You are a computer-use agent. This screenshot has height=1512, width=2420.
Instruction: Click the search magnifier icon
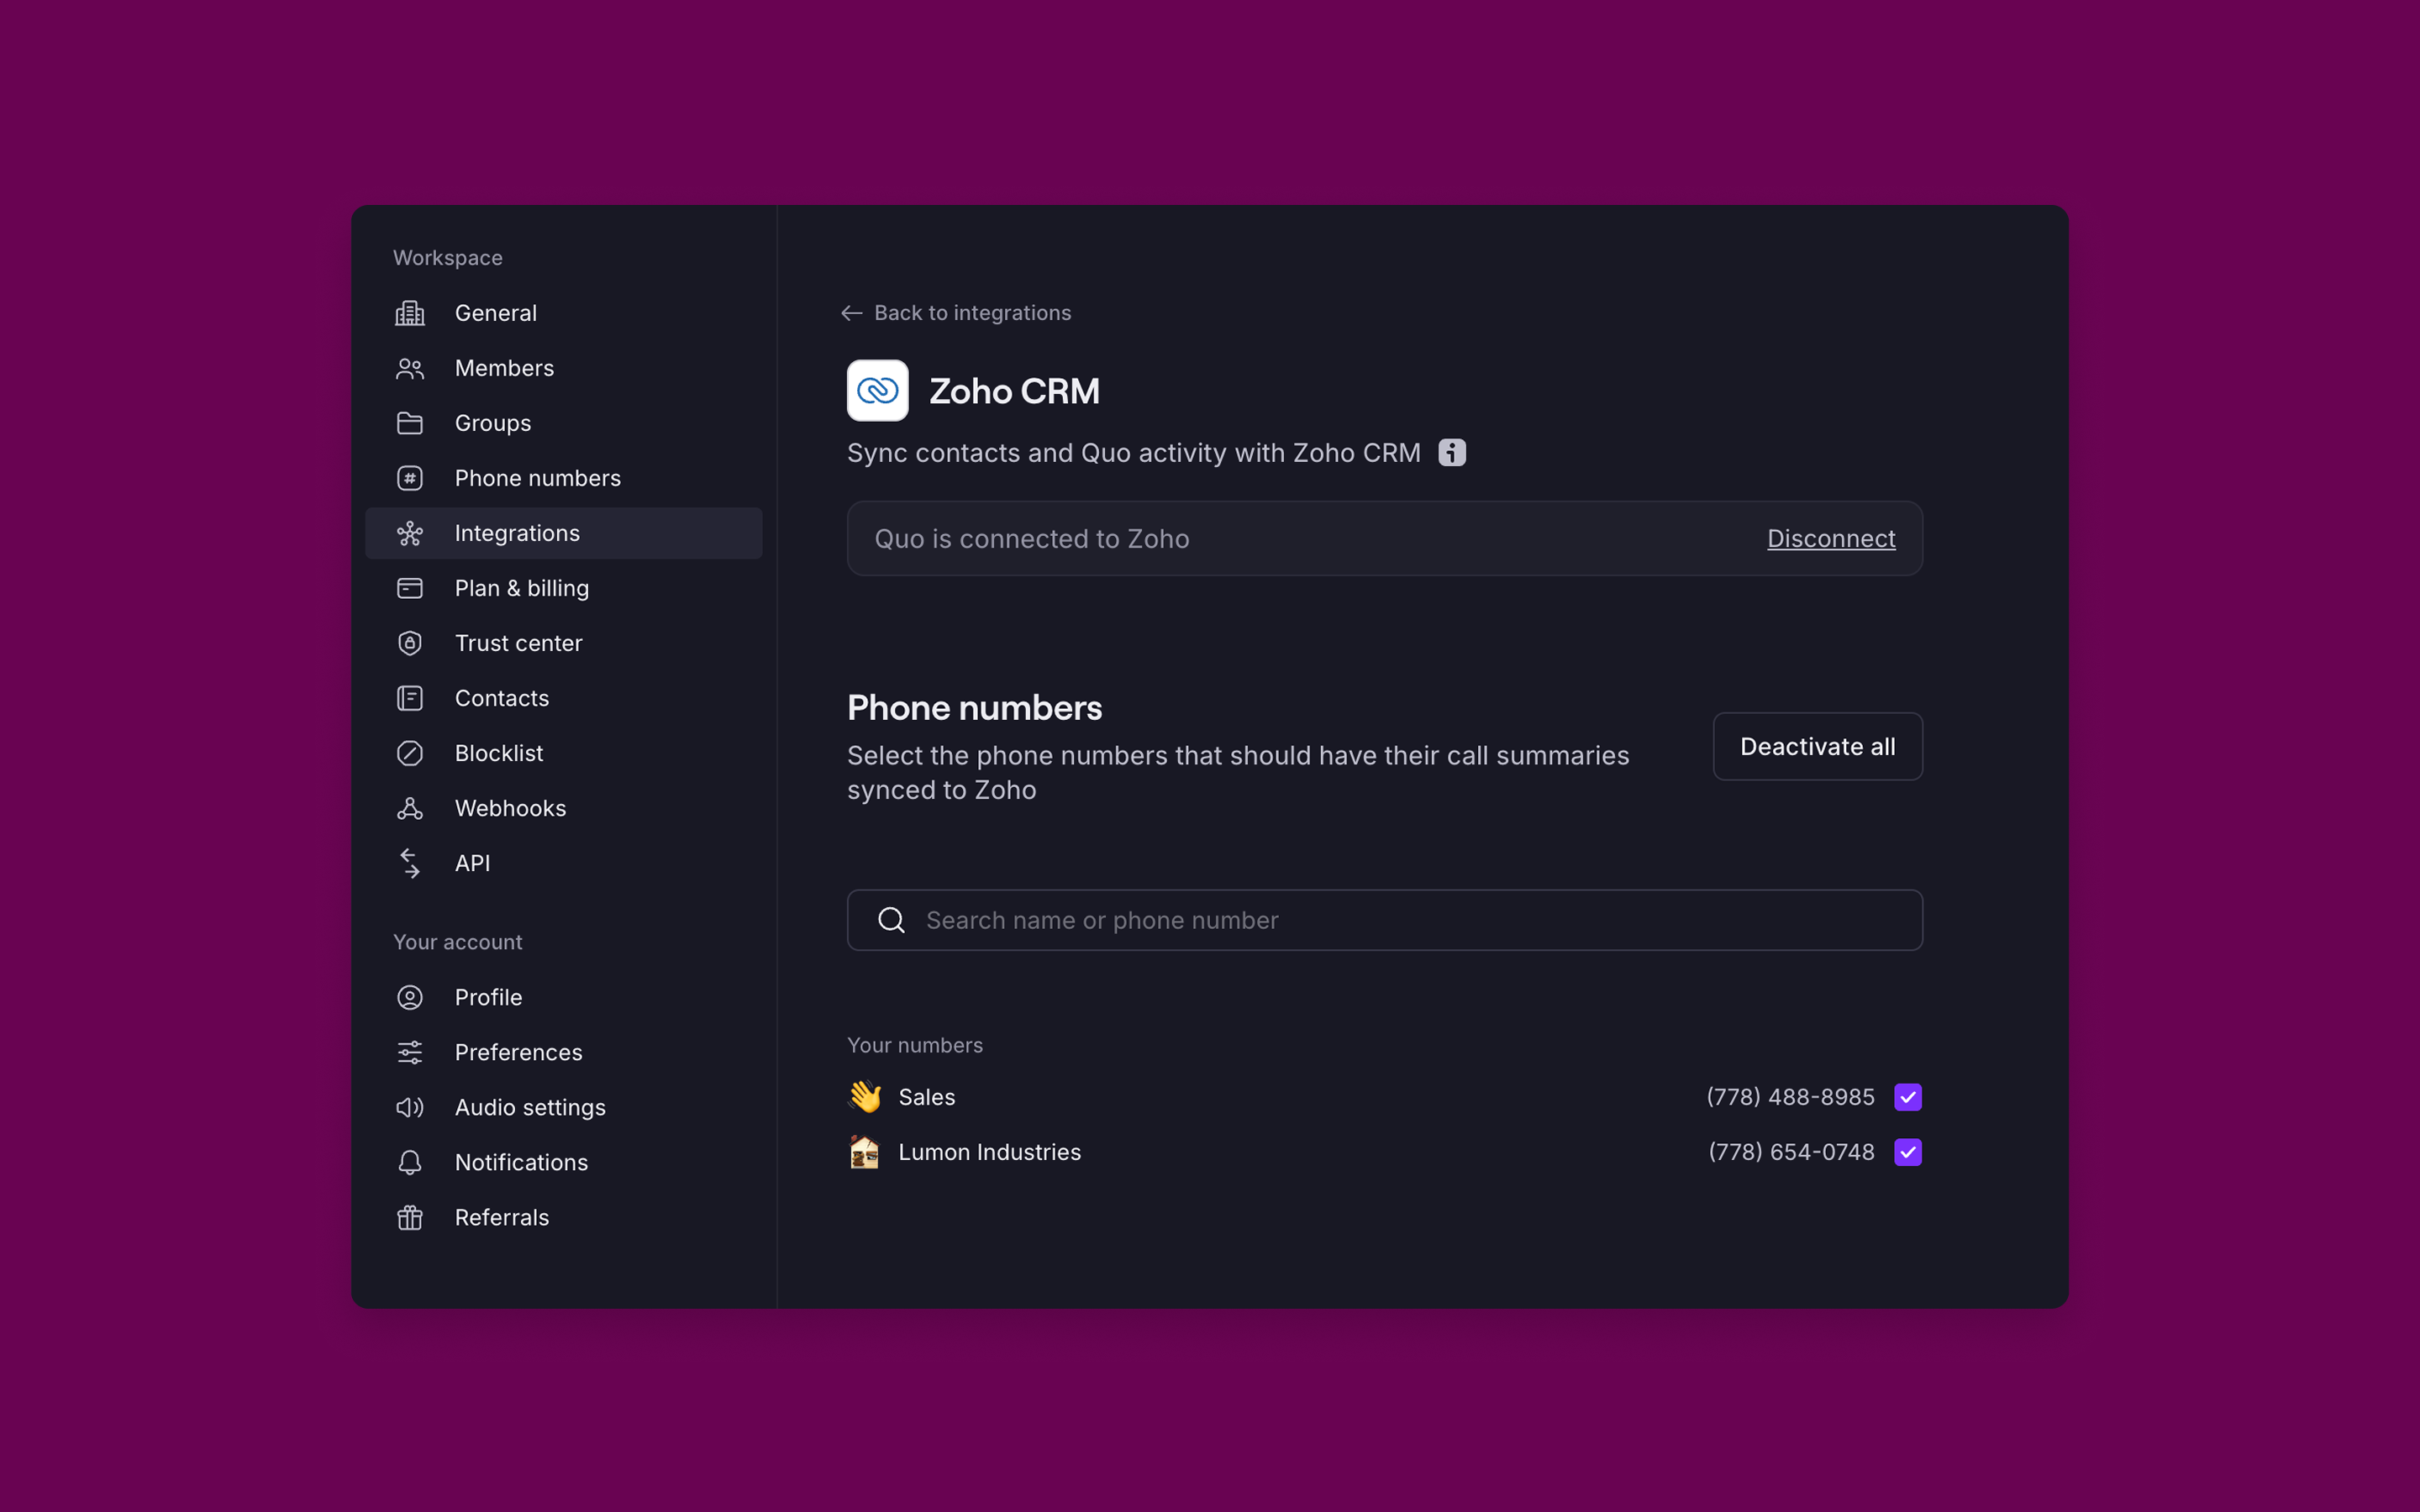coord(891,920)
